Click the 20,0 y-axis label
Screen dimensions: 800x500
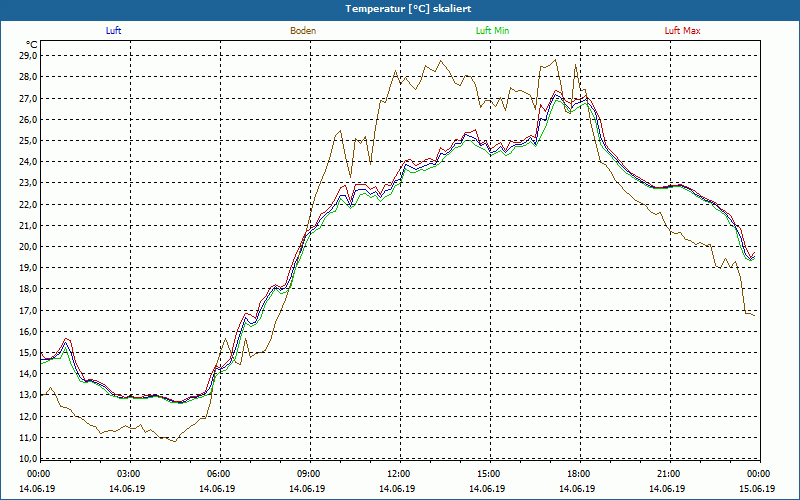coord(29,247)
